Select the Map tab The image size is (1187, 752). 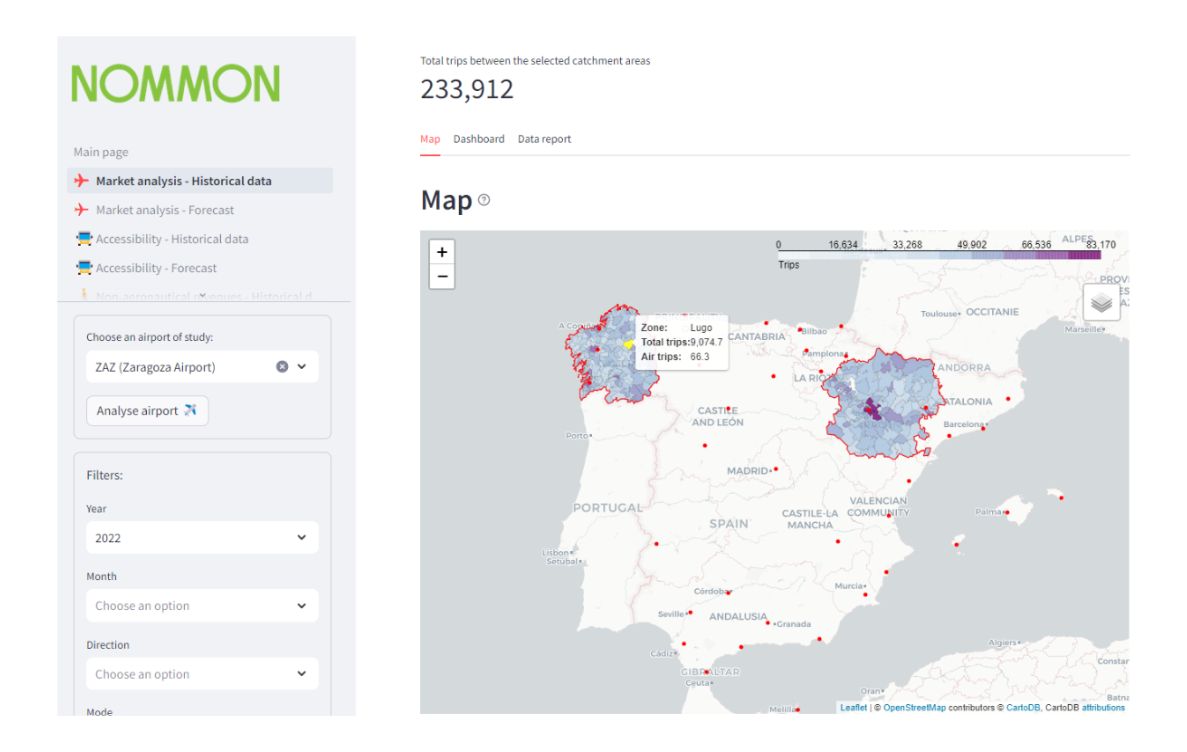[430, 139]
